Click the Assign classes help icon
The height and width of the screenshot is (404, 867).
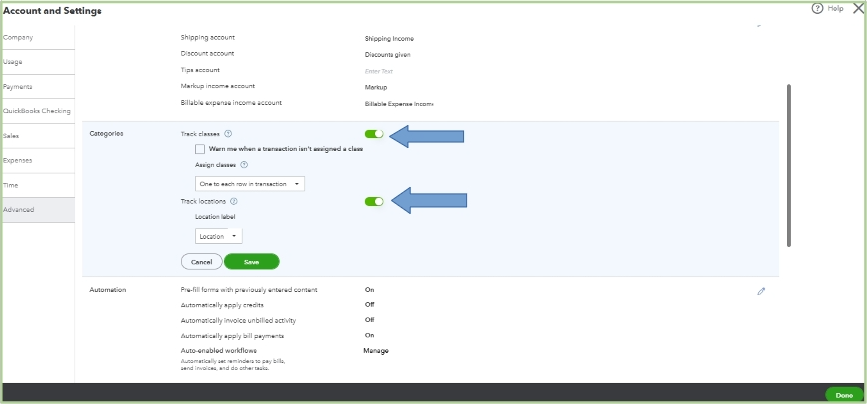pyautogui.click(x=244, y=165)
